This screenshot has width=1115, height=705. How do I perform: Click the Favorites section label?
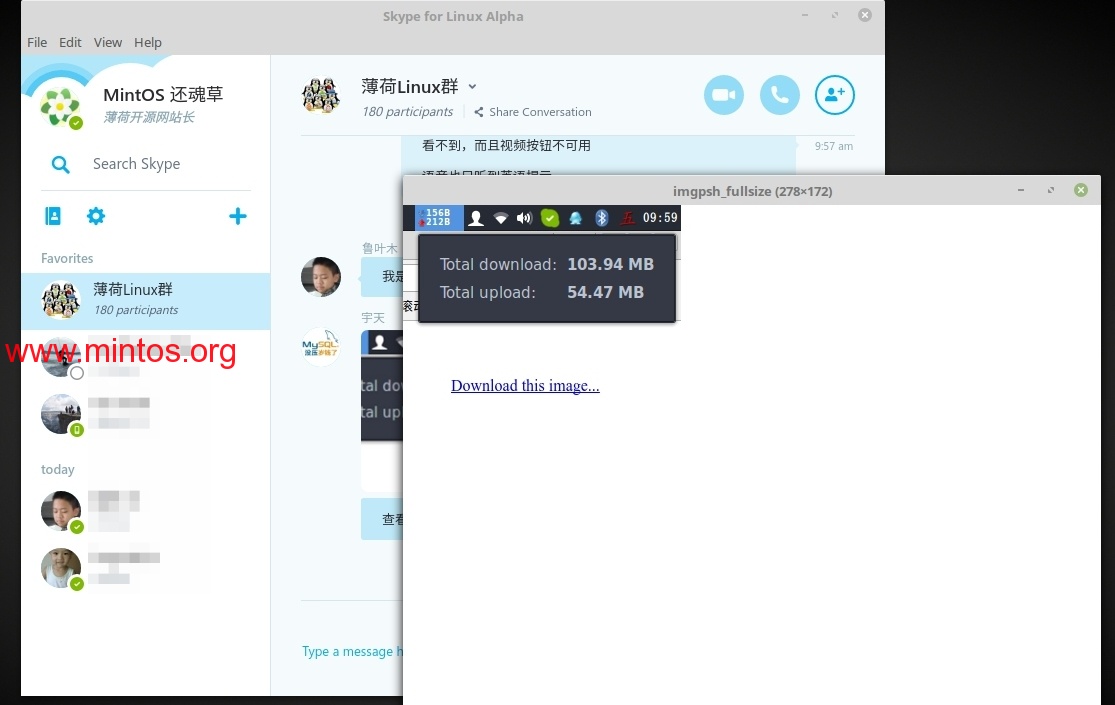click(67, 258)
